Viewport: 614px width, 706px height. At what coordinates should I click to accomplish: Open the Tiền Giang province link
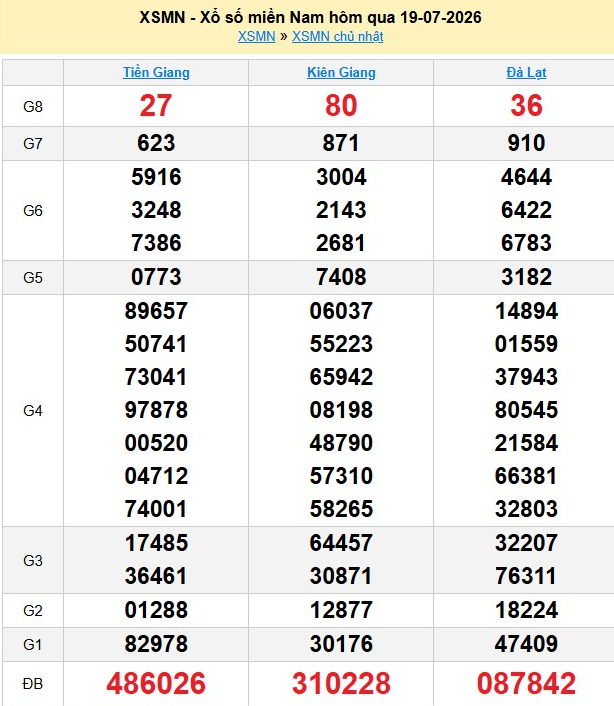(x=156, y=72)
